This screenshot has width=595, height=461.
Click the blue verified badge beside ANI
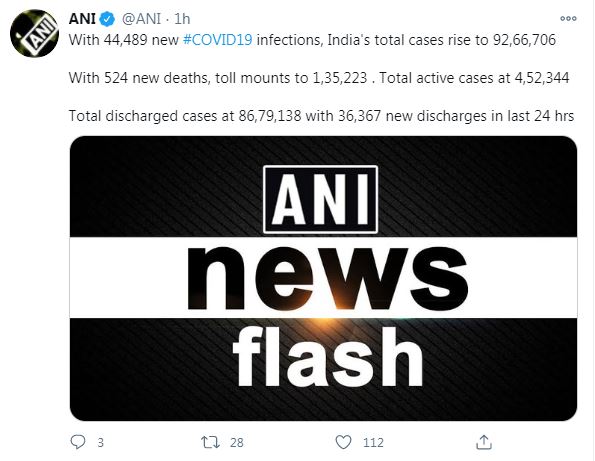[107, 19]
